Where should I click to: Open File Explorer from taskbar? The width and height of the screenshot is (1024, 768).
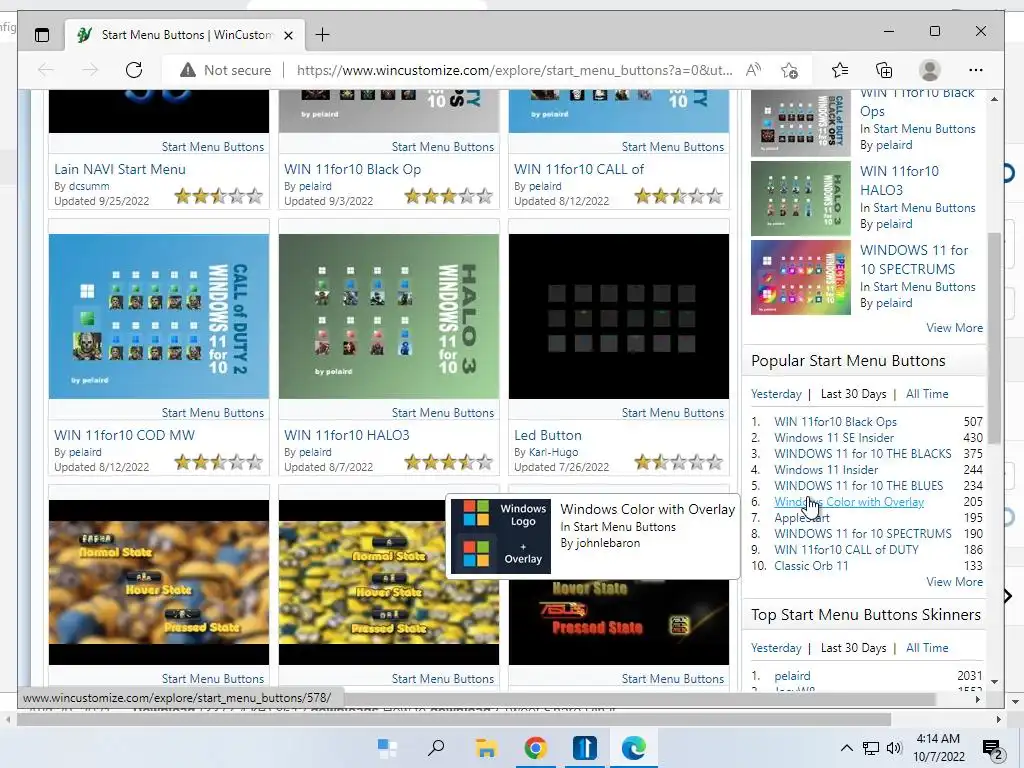[x=486, y=748]
